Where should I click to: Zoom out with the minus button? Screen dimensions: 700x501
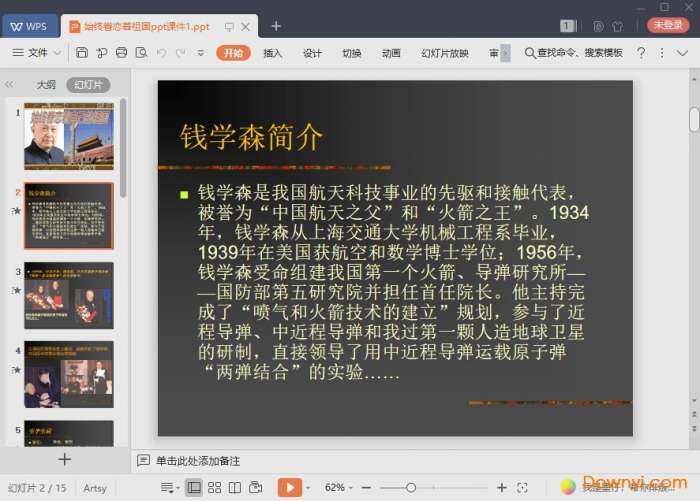367,488
